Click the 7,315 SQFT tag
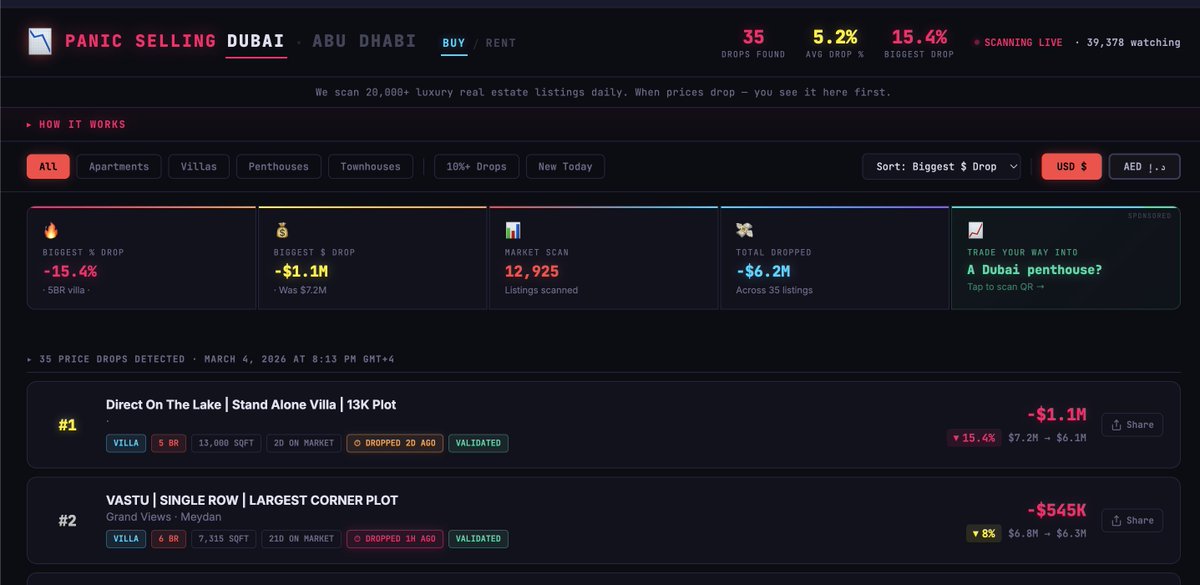The height and width of the screenshot is (585, 1200). click(223, 539)
